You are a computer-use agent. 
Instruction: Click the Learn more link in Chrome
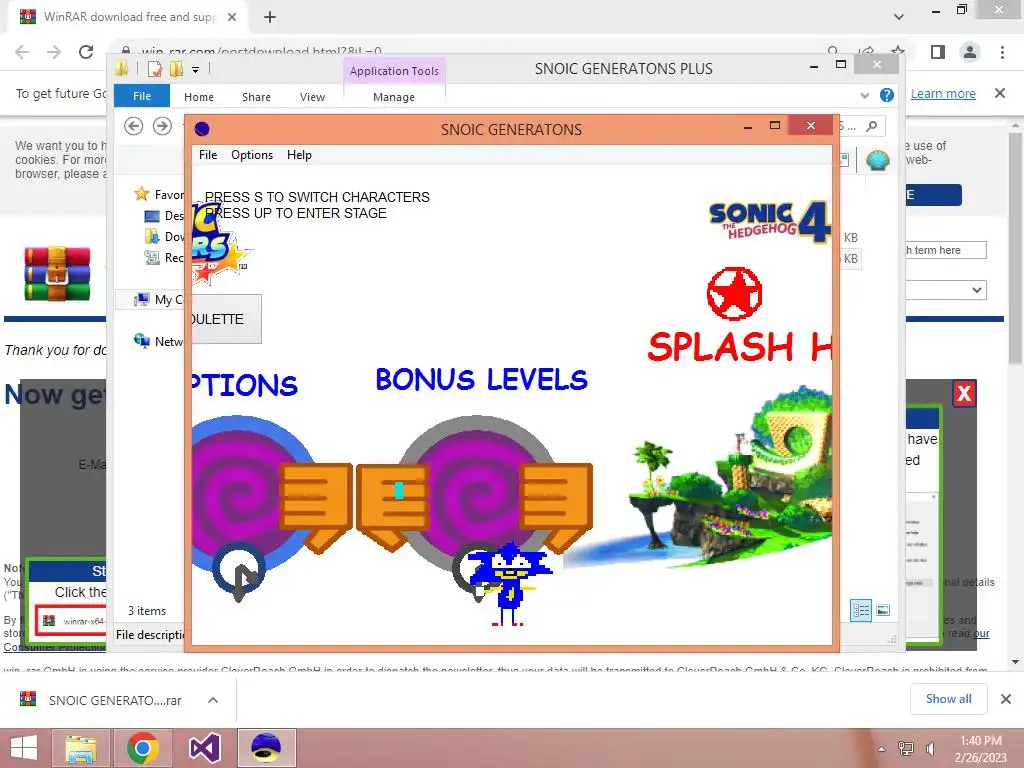click(943, 93)
